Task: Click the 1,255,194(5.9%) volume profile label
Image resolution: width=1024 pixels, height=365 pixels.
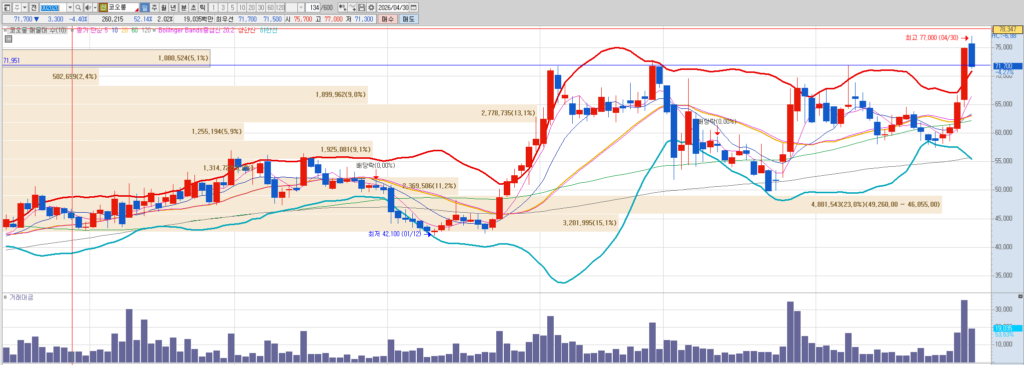Action: point(217,131)
